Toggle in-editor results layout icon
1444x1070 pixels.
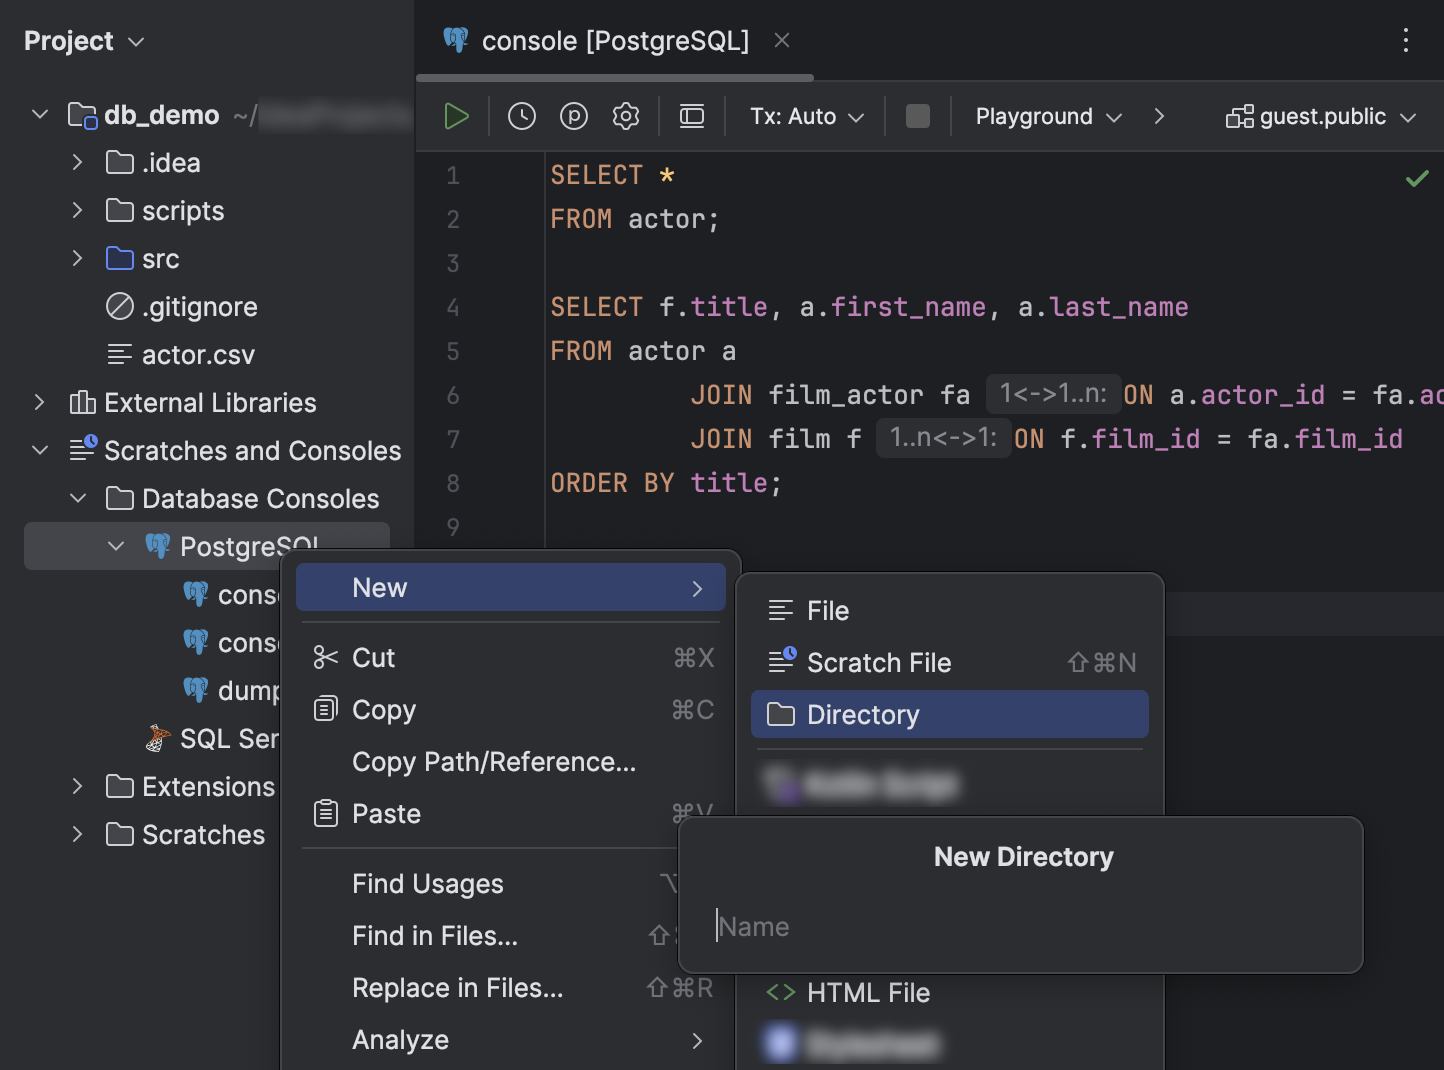point(691,116)
